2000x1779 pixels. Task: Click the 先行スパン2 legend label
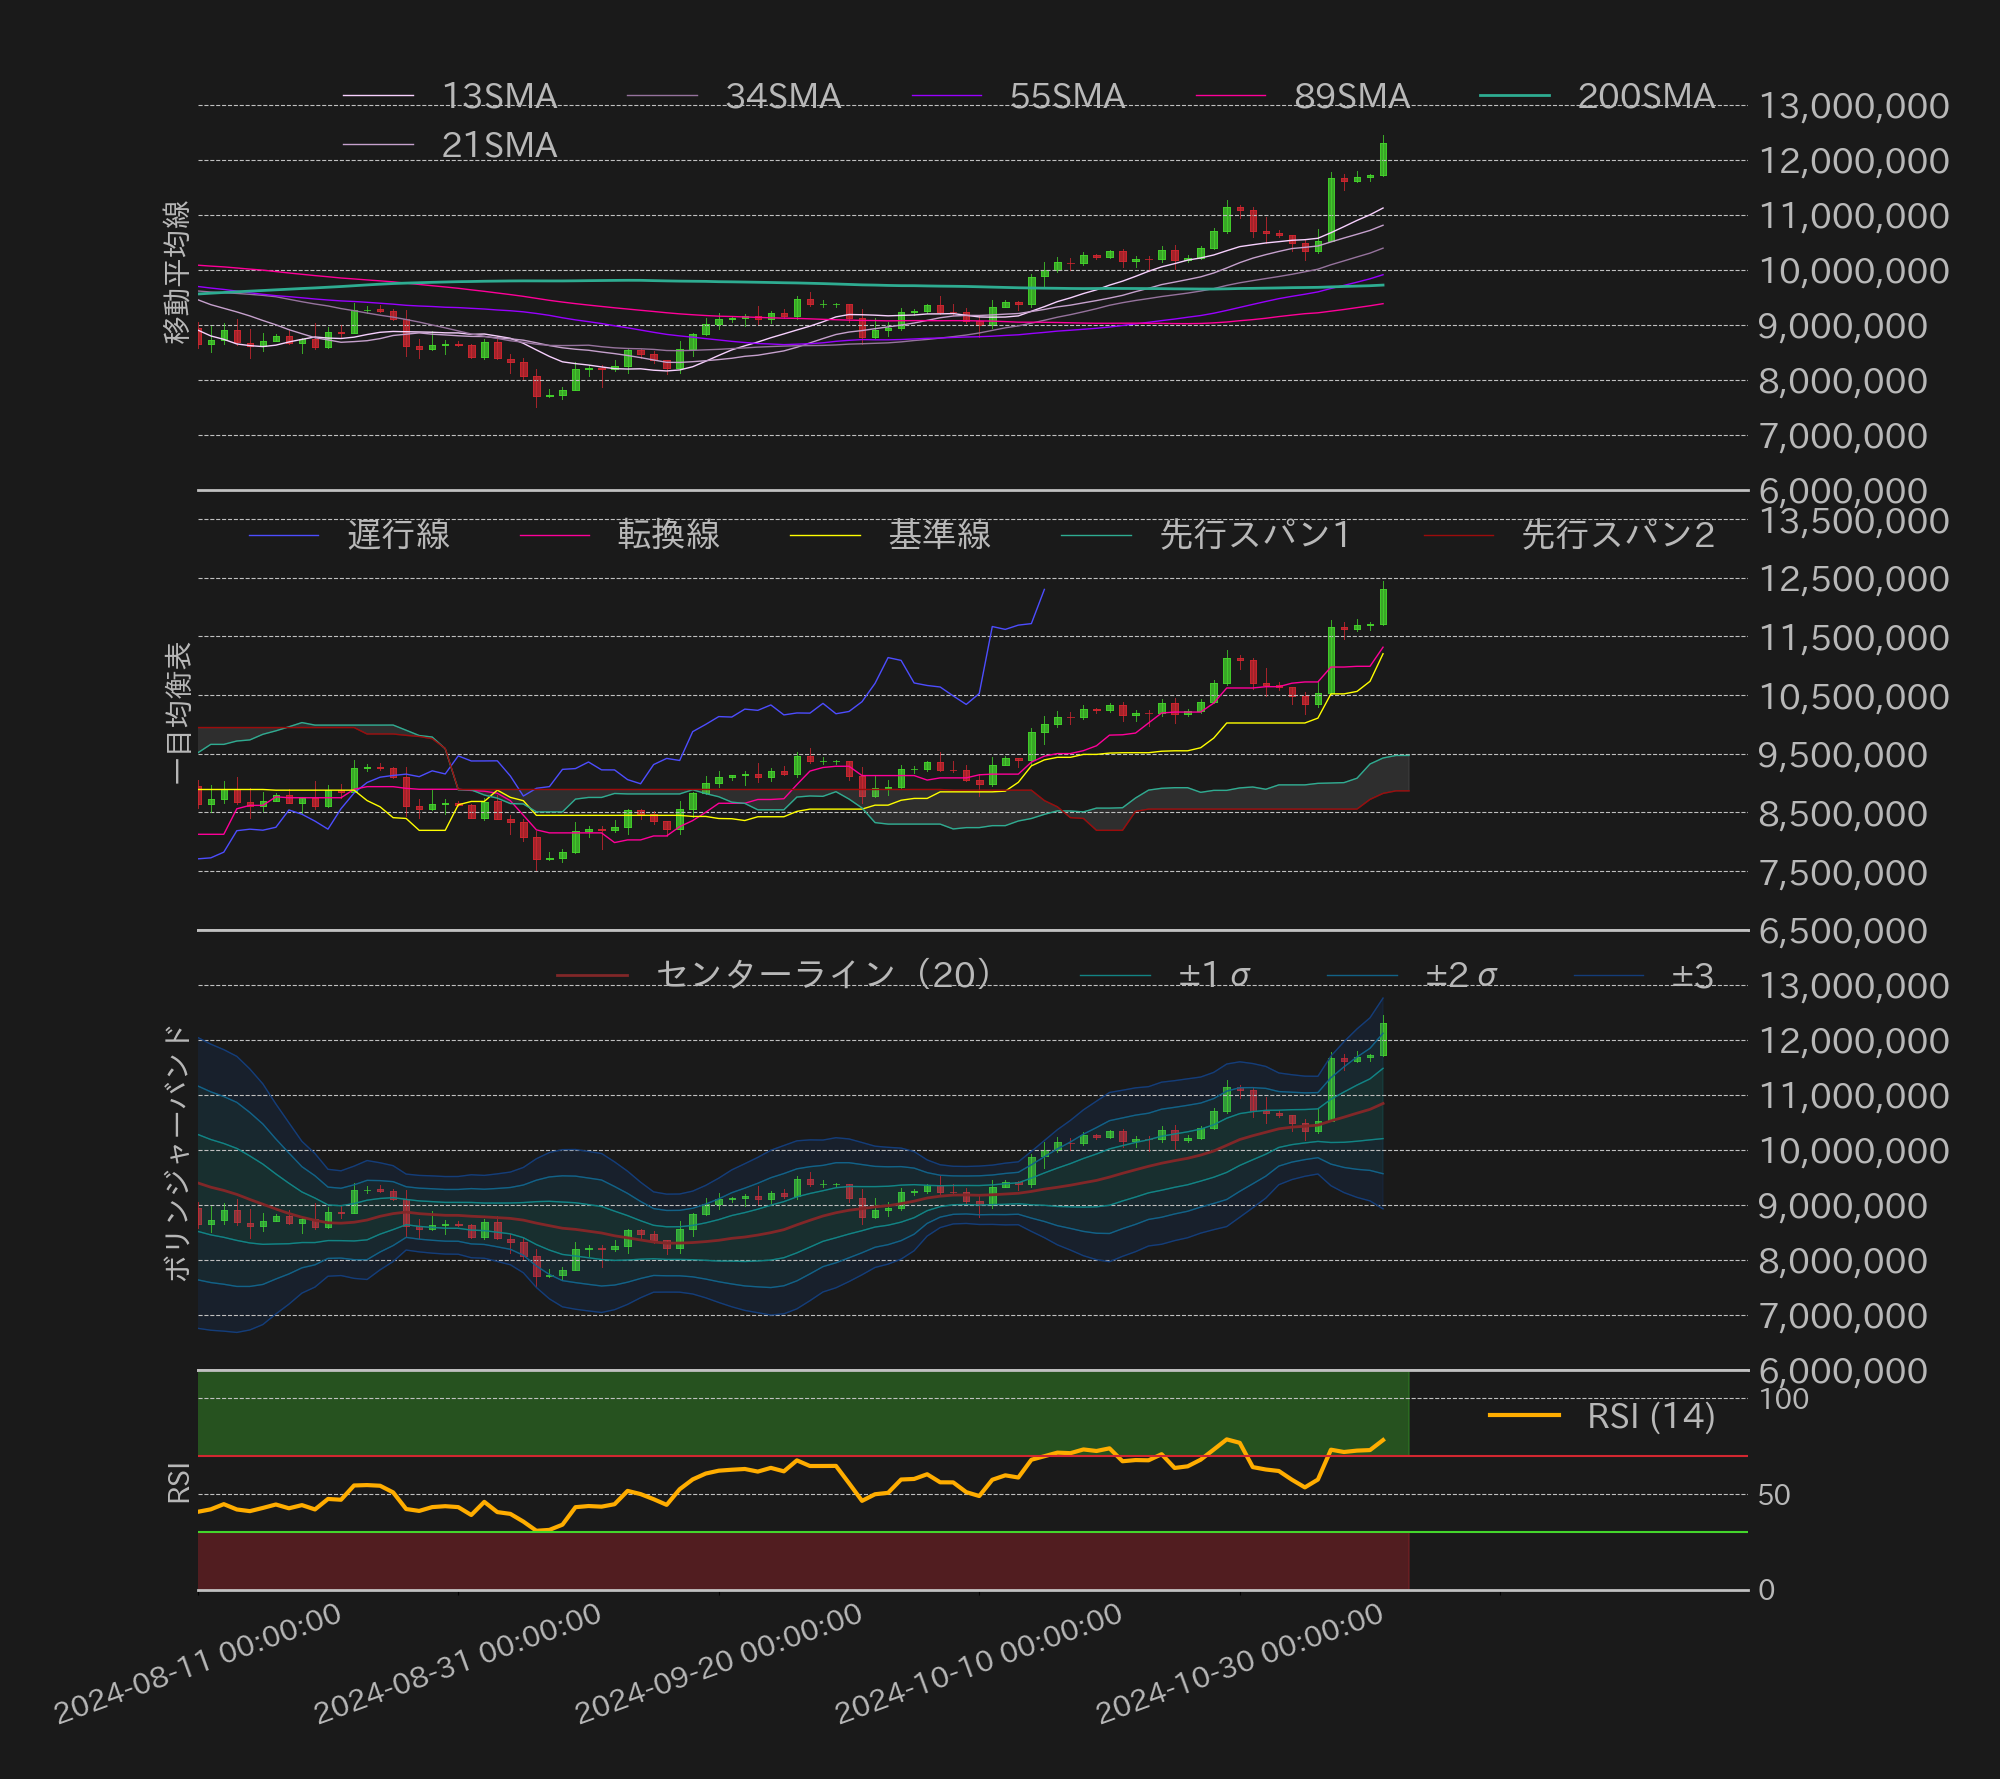pos(1617,535)
